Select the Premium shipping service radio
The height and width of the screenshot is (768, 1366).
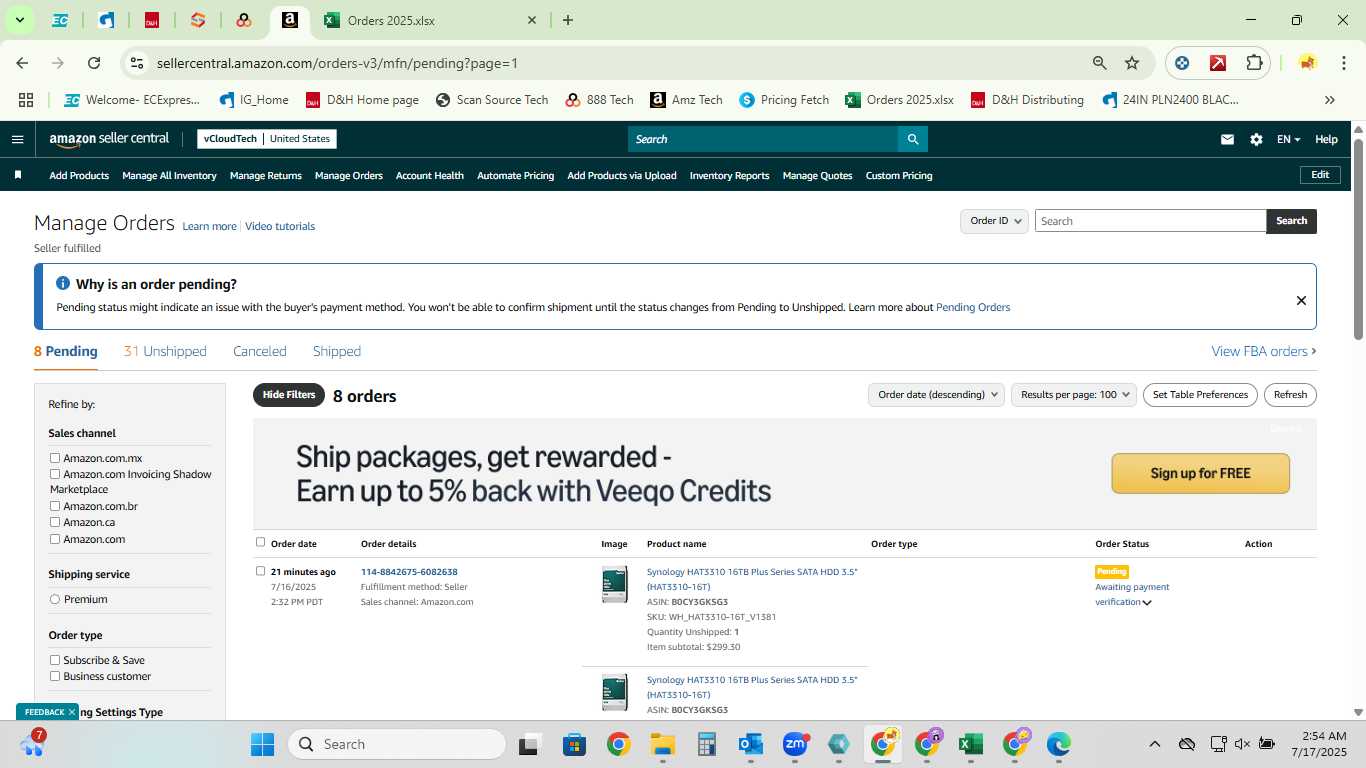[55, 599]
